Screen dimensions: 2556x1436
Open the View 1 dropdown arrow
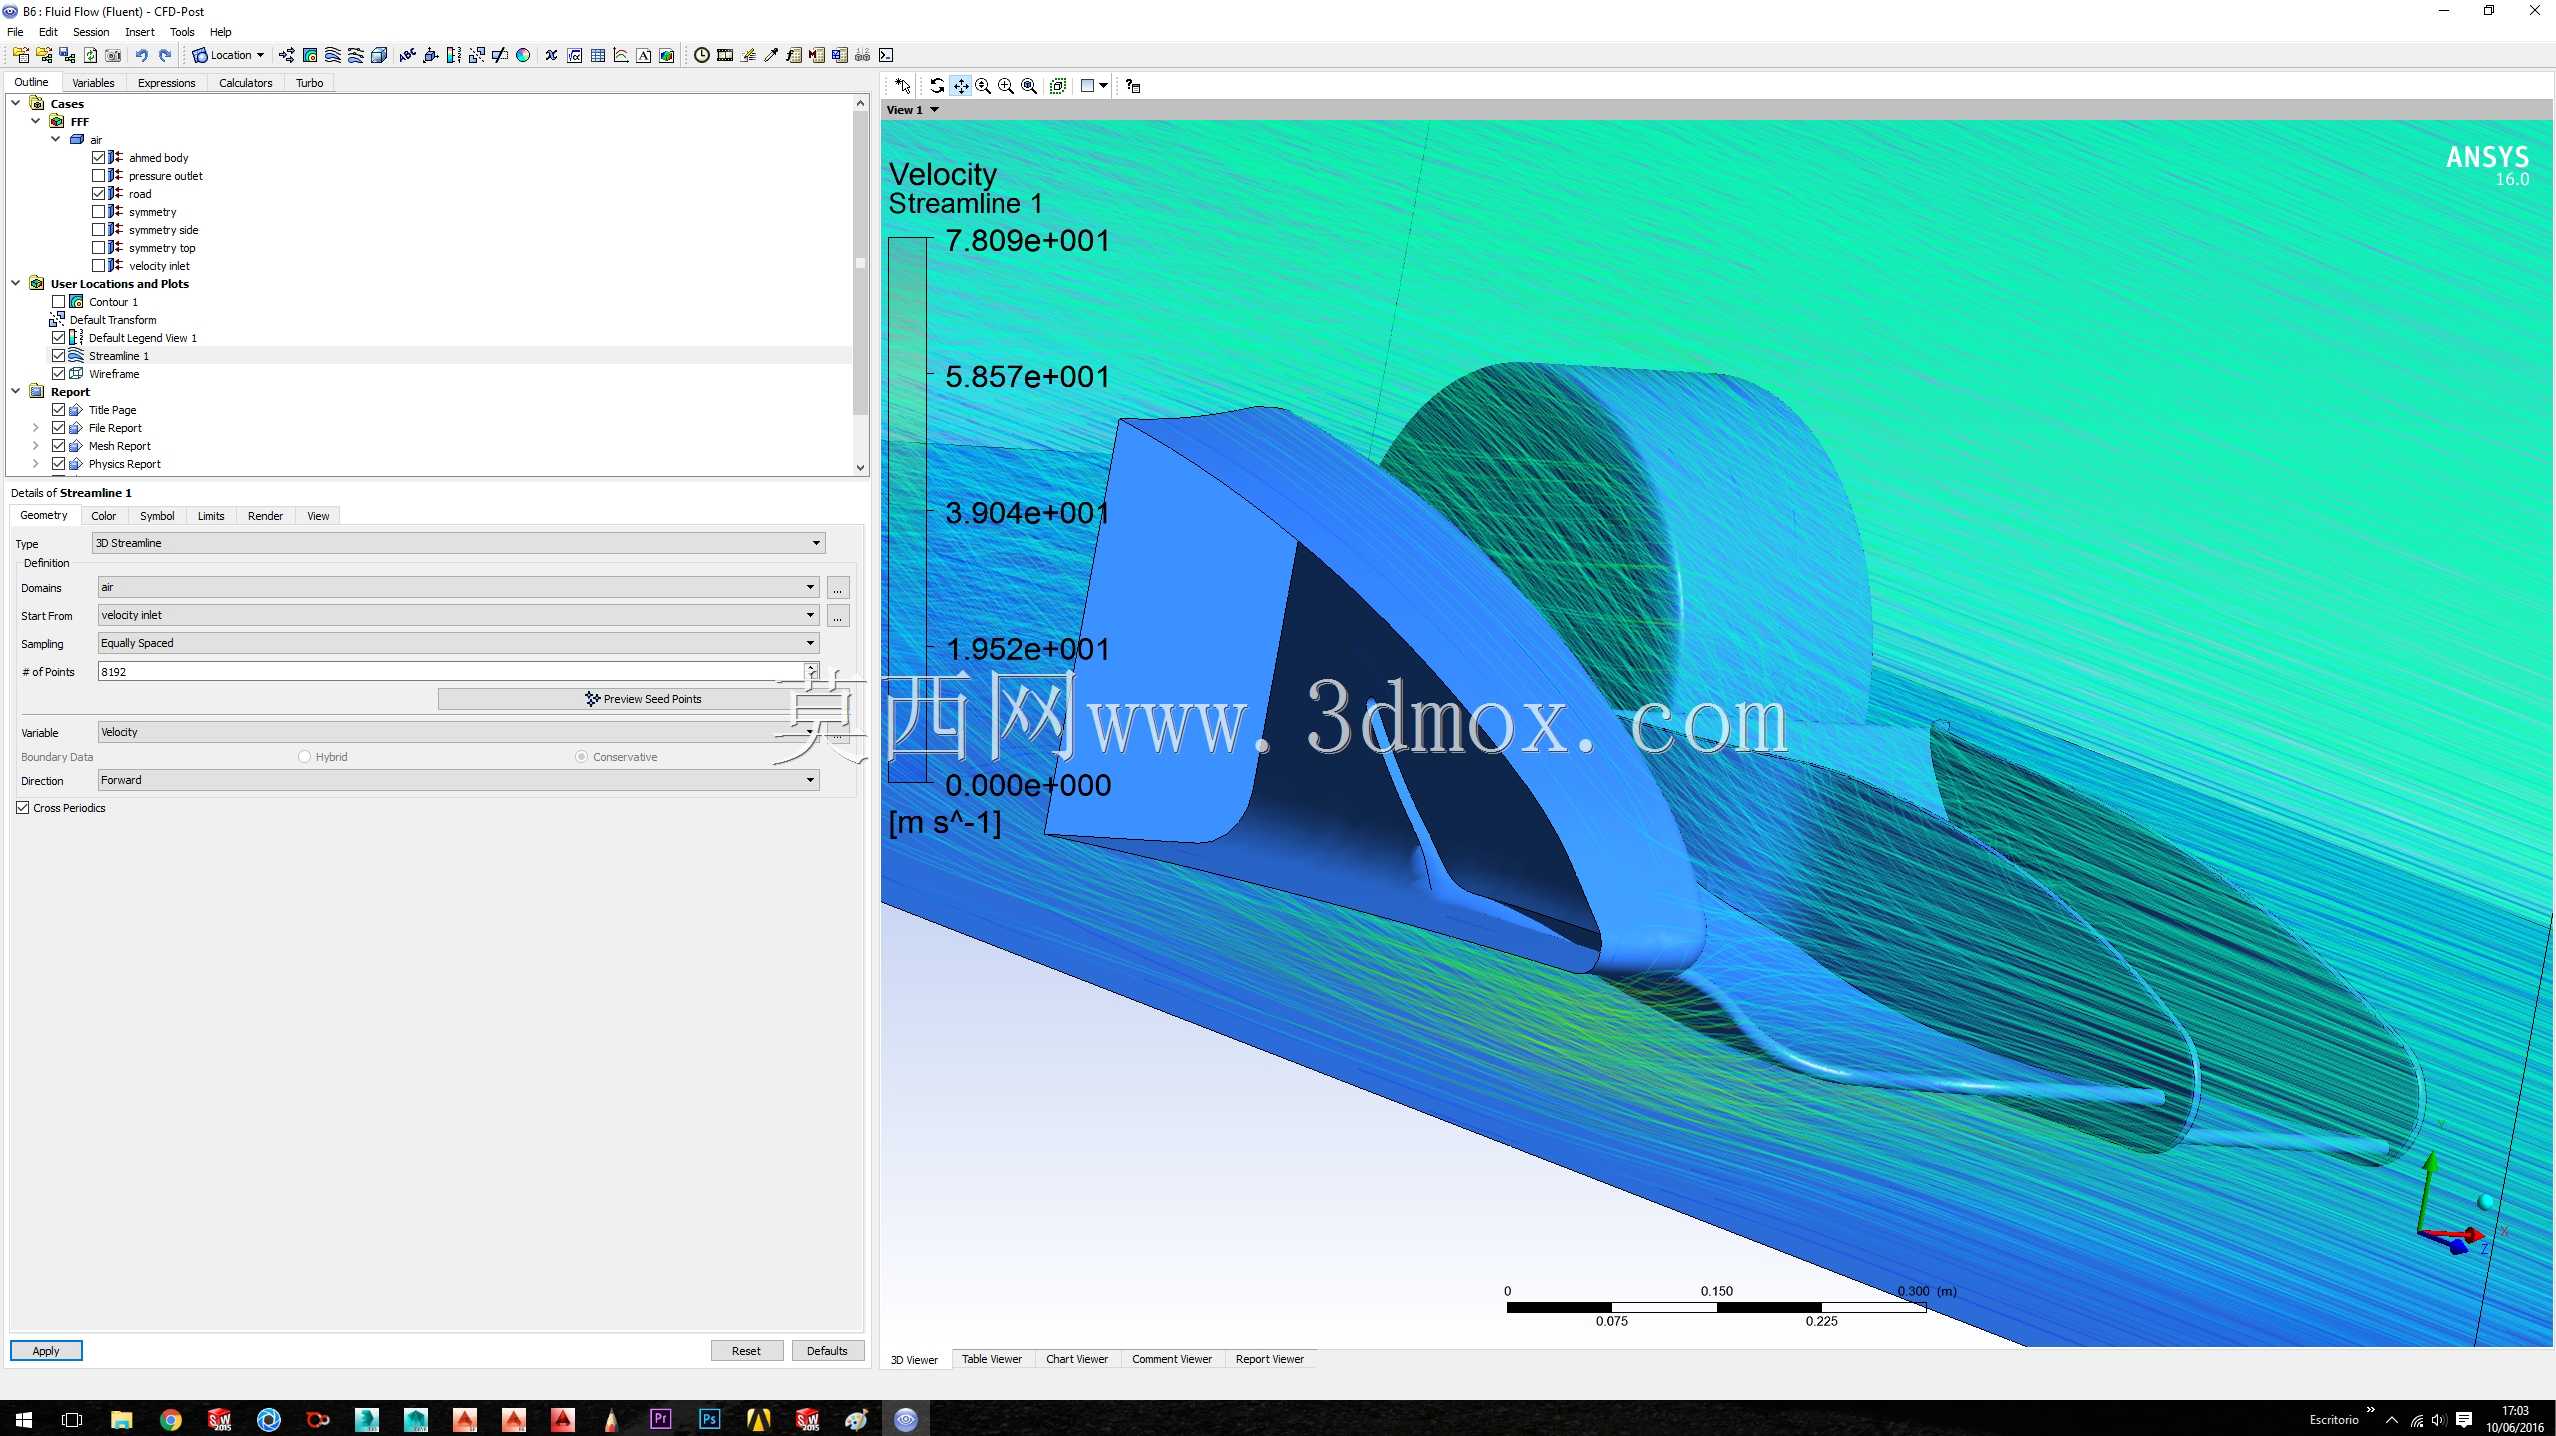pyautogui.click(x=934, y=110)
